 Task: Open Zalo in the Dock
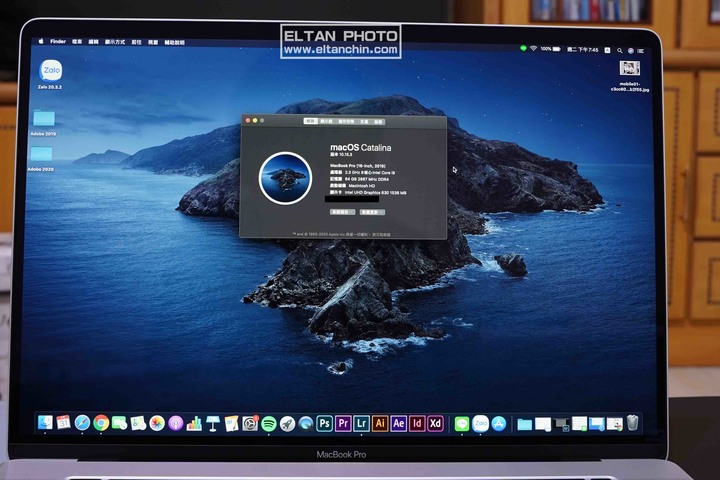[x=480, y=424]
